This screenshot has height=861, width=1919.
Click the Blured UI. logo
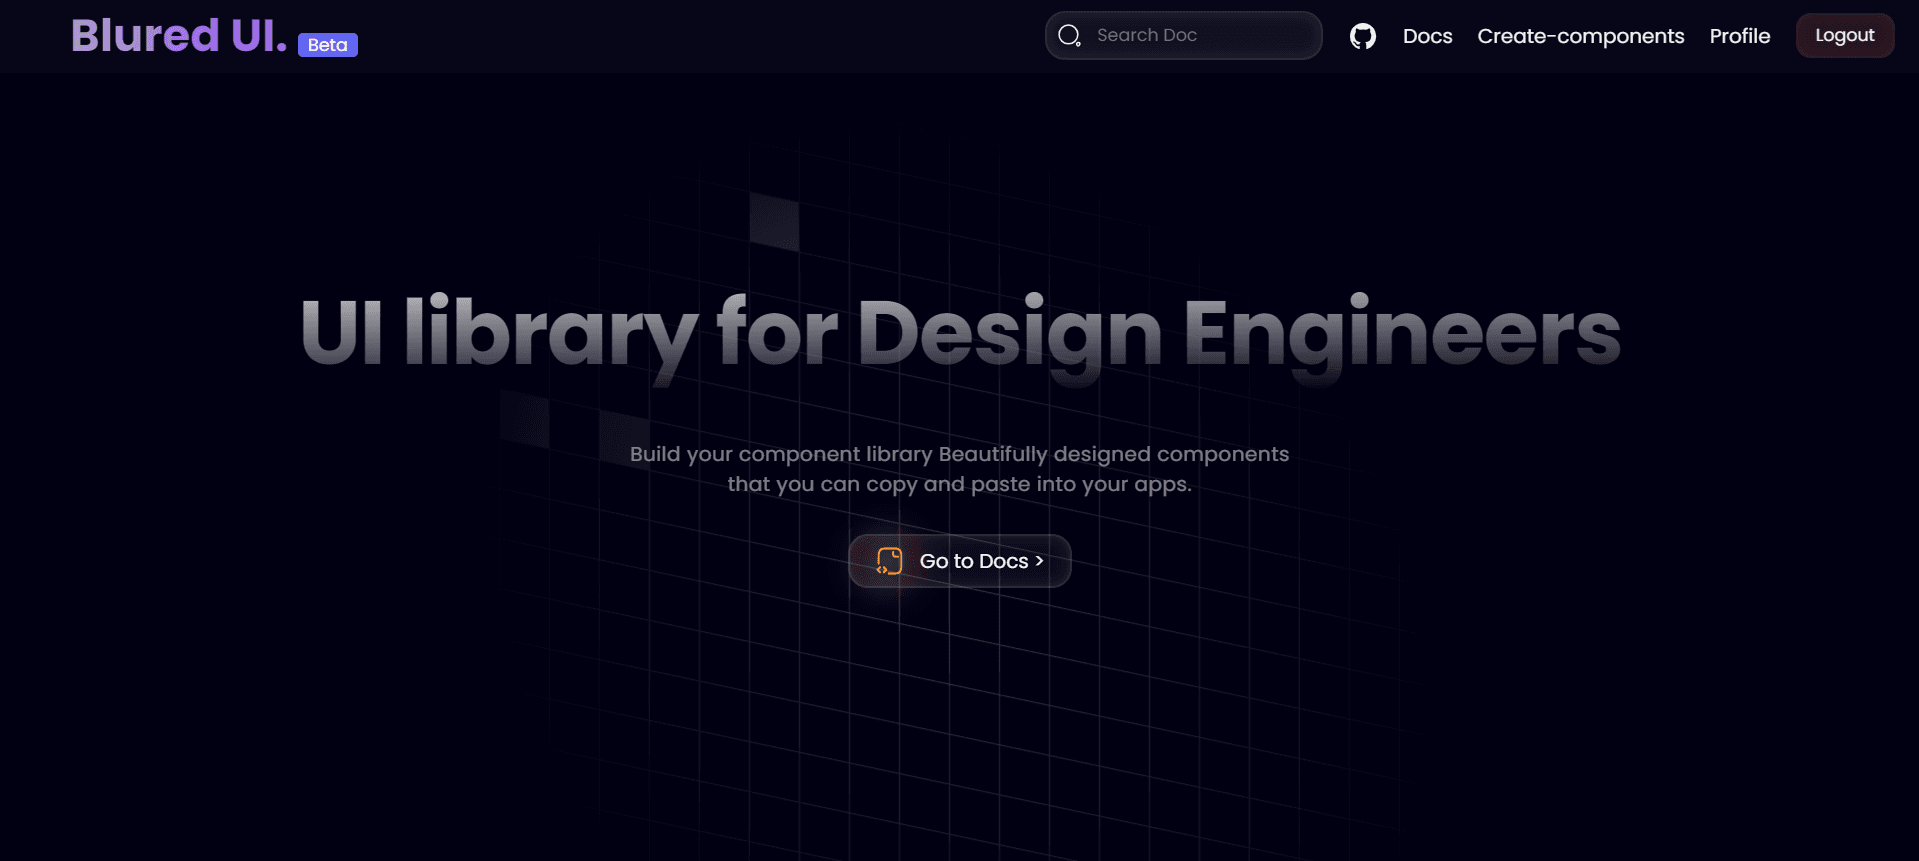(x=179, y=36)
